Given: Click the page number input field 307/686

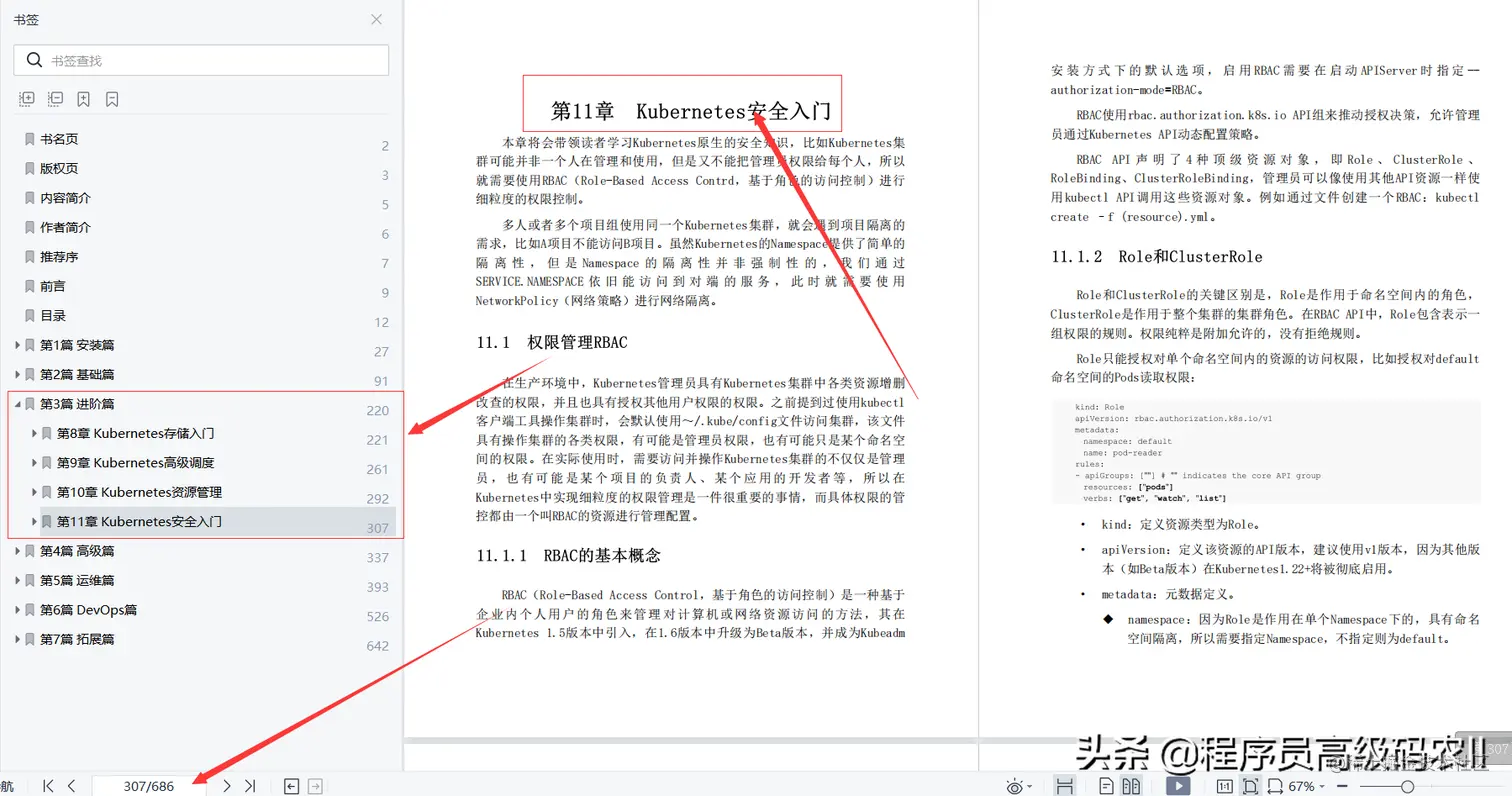Looking at the screenshot, I should (x=150, y=786).
